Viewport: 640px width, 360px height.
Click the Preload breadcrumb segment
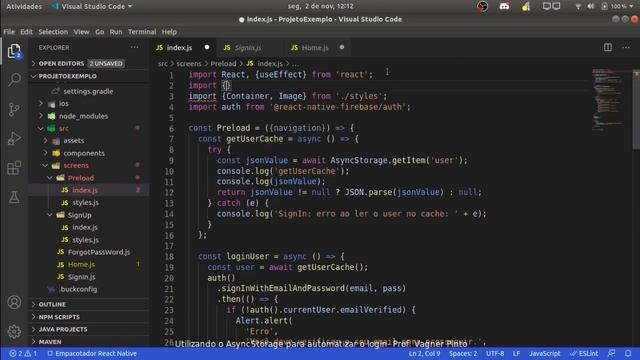click(223, 64)
